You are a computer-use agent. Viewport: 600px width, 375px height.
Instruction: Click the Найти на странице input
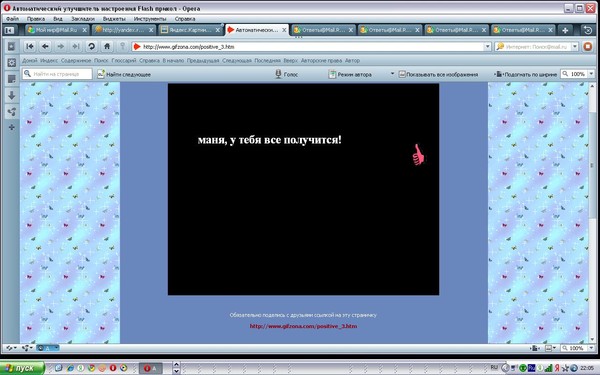pyautogui.click(x=57, y=74)
